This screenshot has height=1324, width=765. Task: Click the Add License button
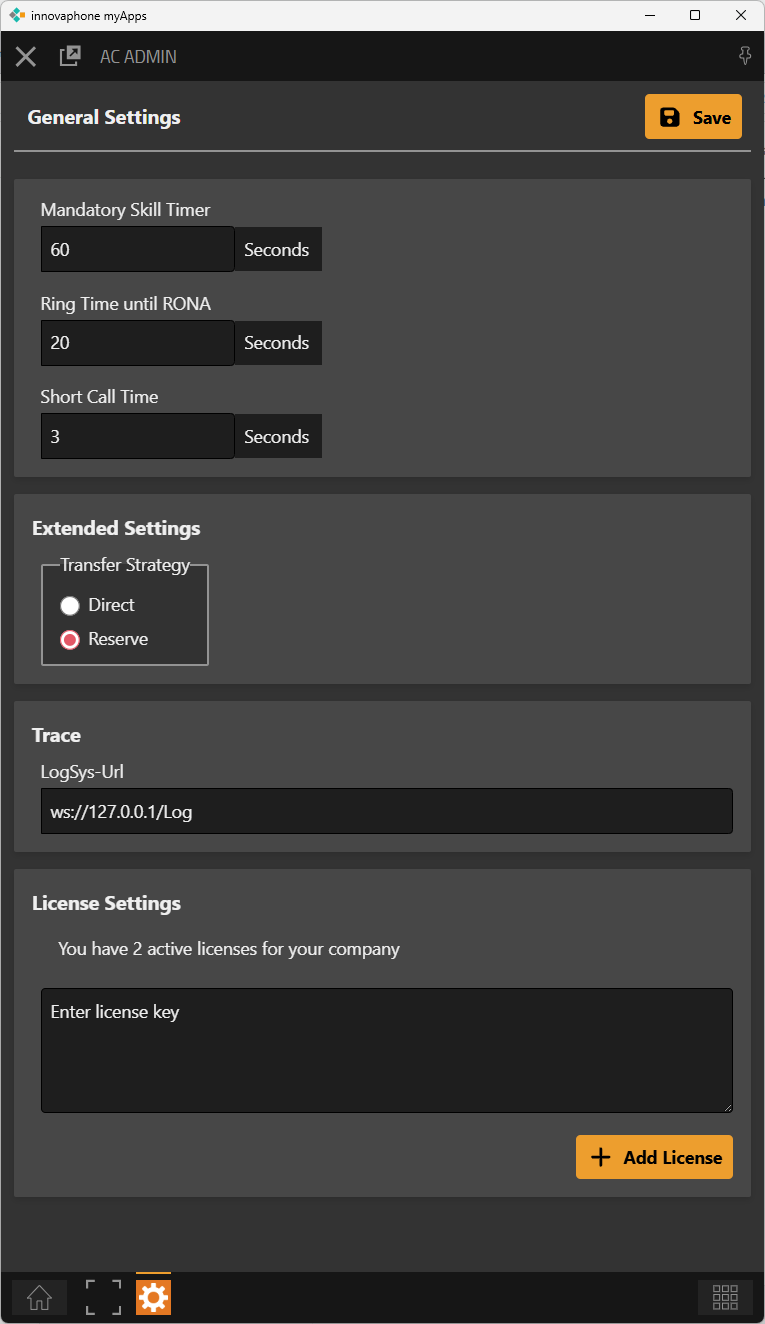pyautogui.click(x=654, y=1157)
